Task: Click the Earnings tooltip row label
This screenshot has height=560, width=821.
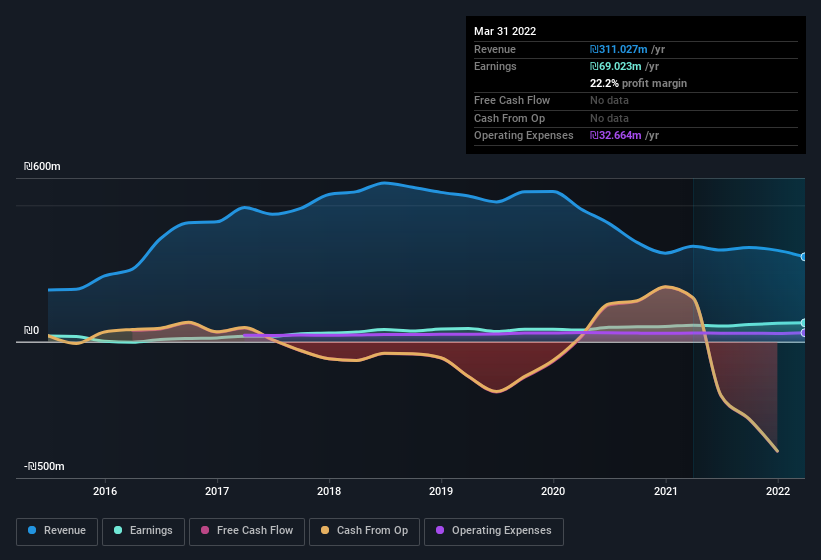Action: (495, 66)
